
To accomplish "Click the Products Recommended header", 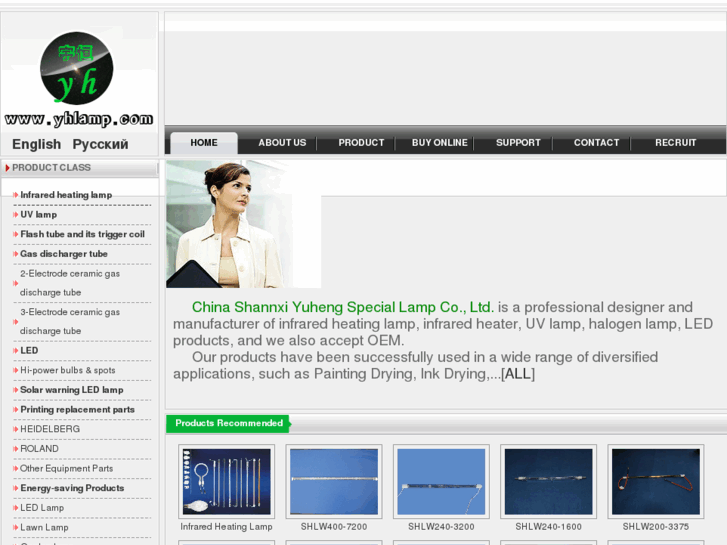I will (x=229, y=423).
